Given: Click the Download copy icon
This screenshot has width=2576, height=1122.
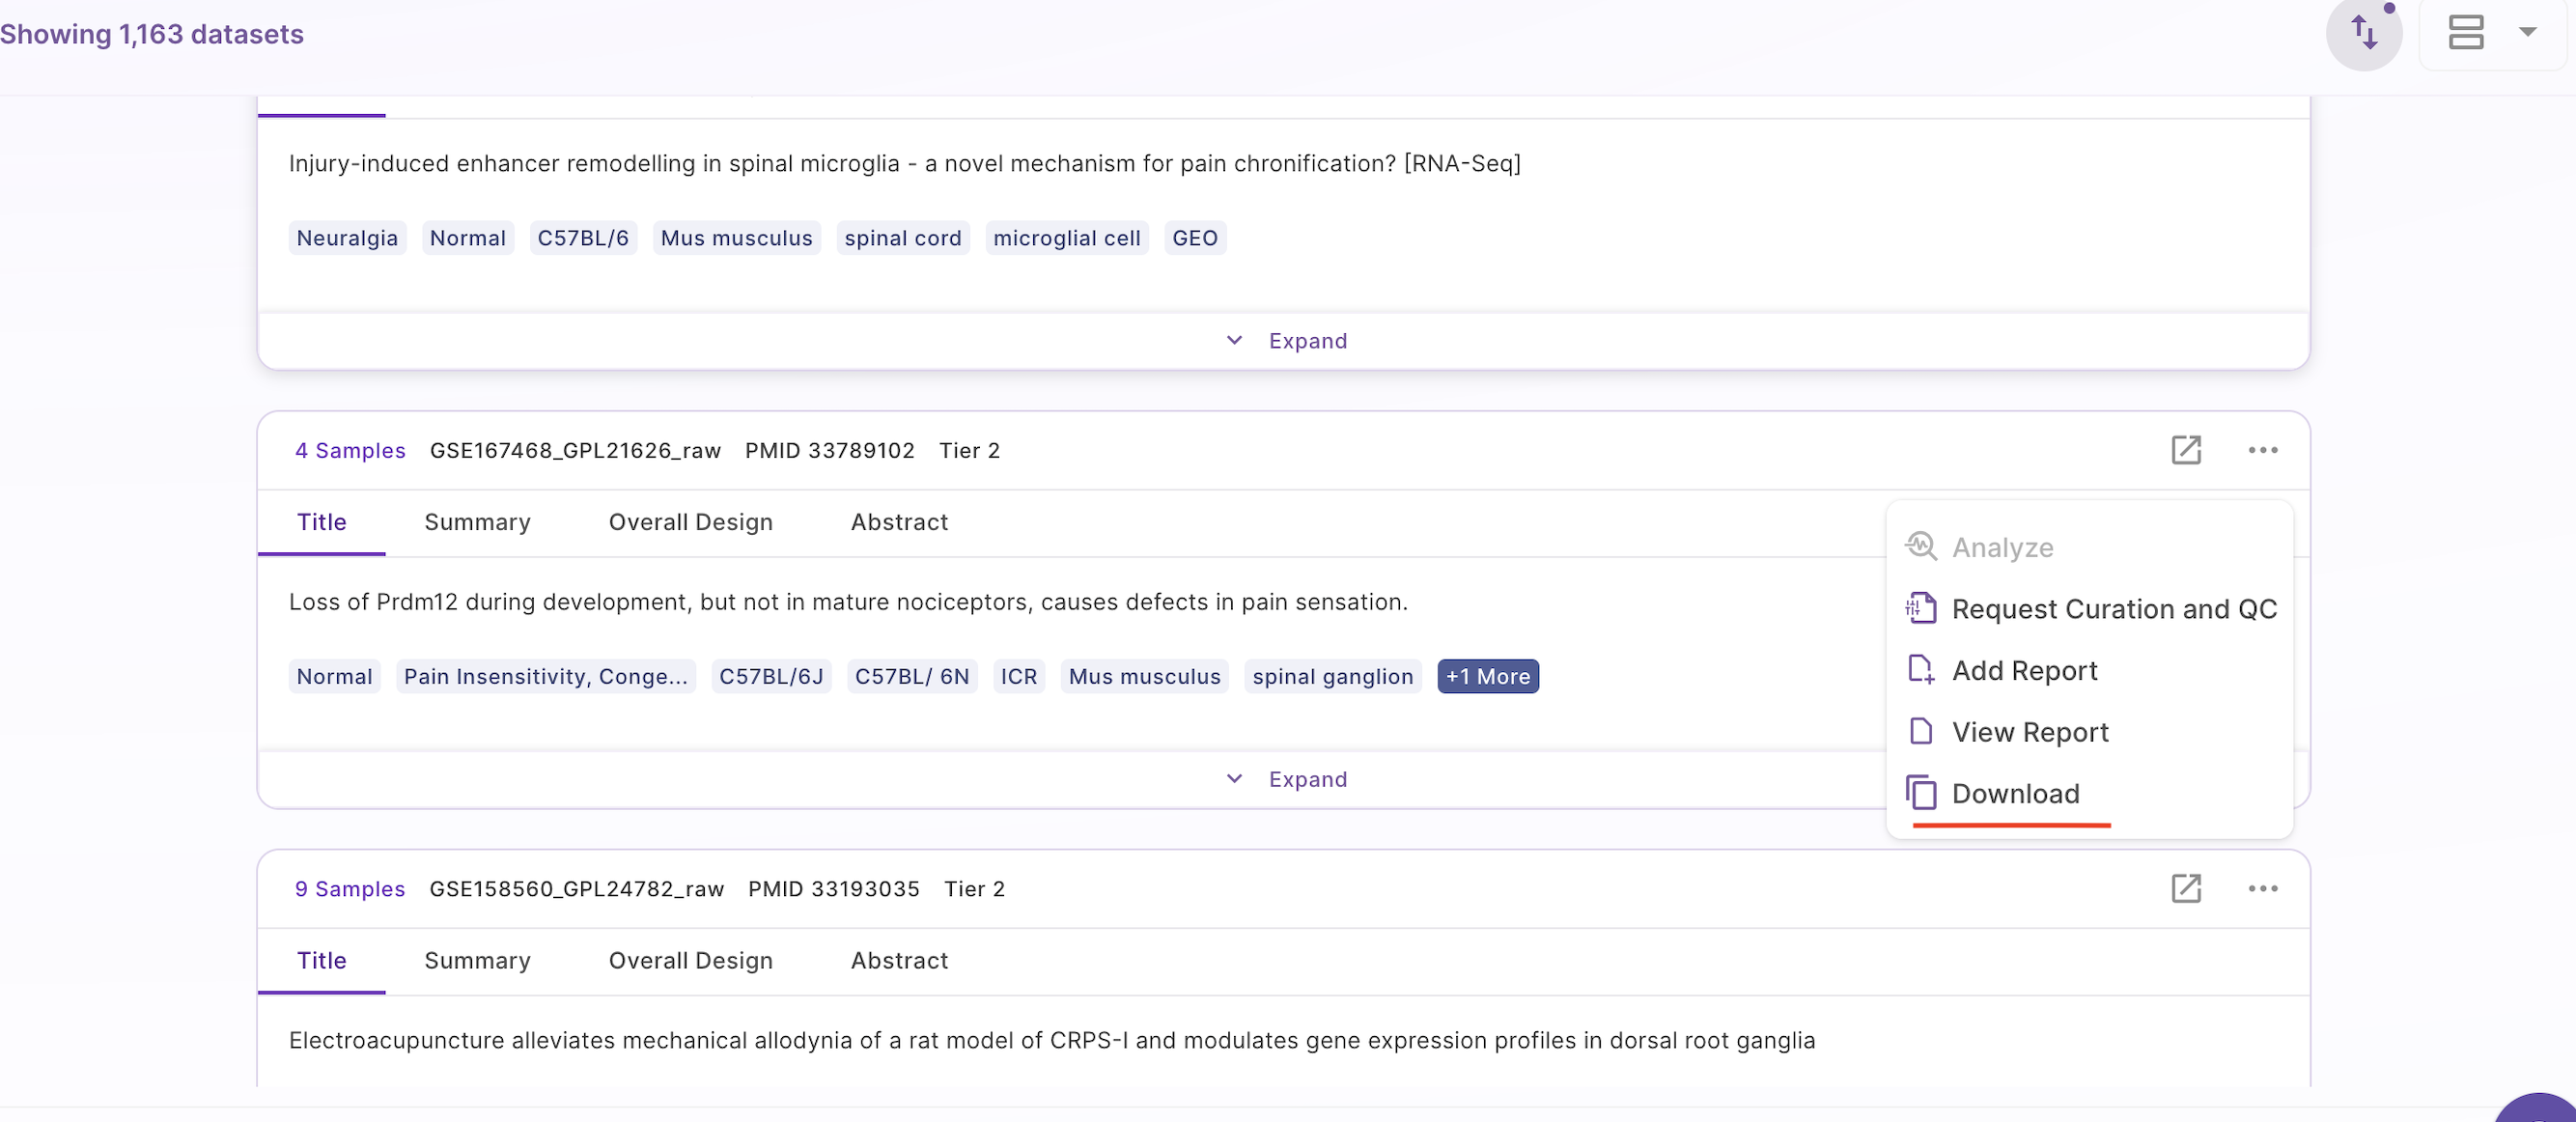Looking at the screenshot, I should click(1921, 793).
